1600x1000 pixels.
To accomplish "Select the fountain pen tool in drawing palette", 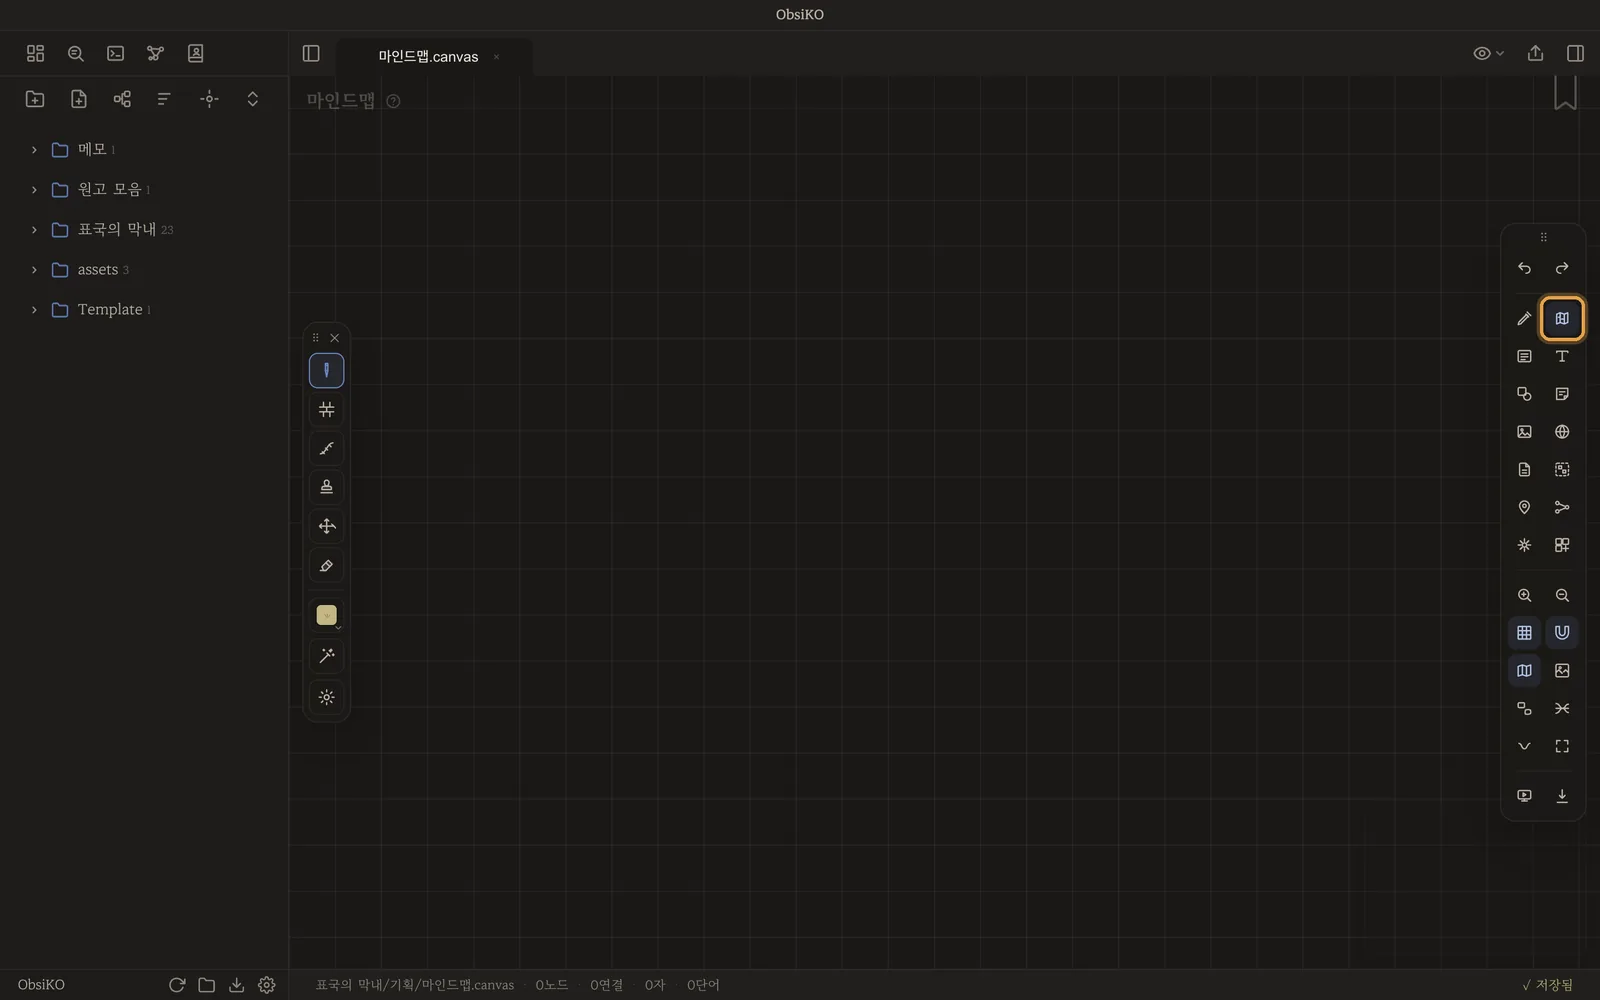I will pyautogui.click(x=326, y=371).
